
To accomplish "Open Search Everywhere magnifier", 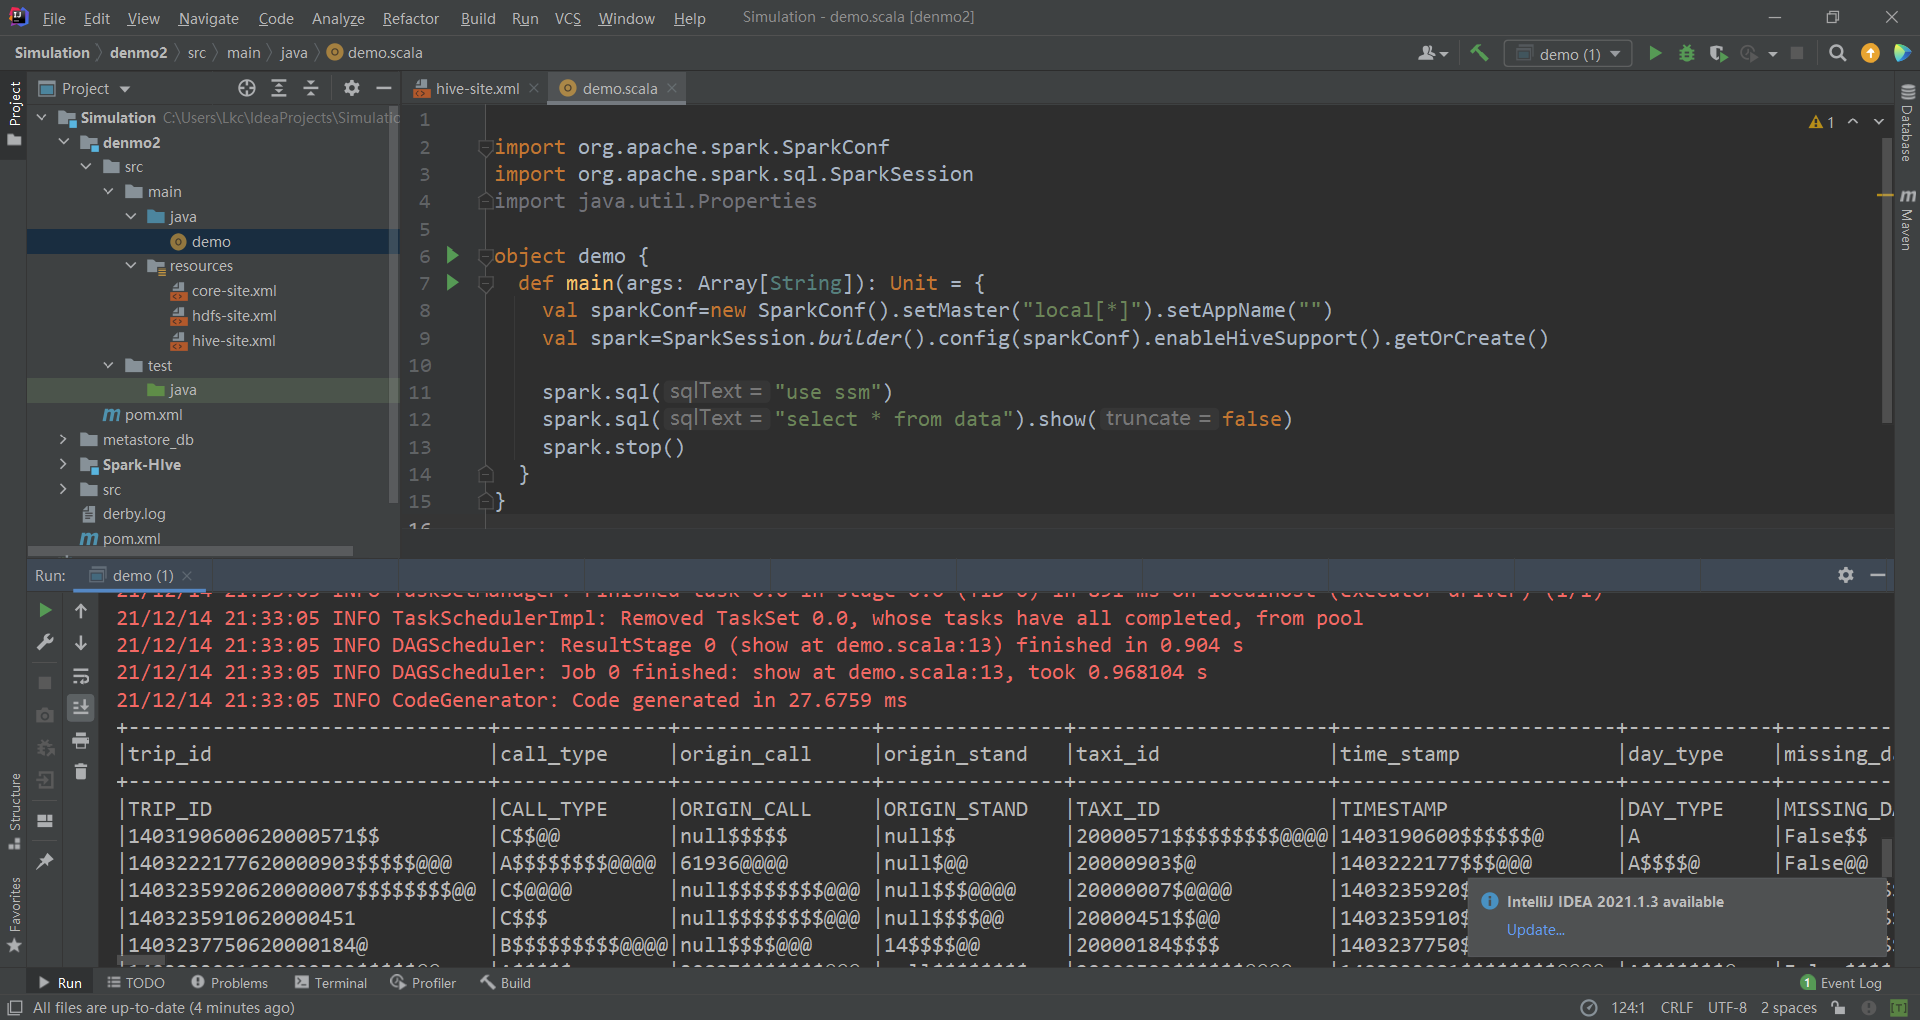I will (1837, 53).
